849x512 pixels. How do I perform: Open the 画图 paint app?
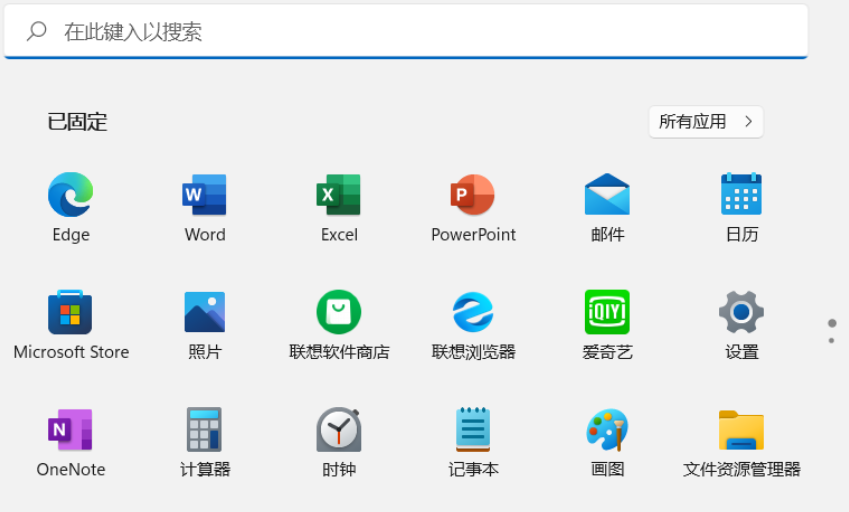[607, 430]
